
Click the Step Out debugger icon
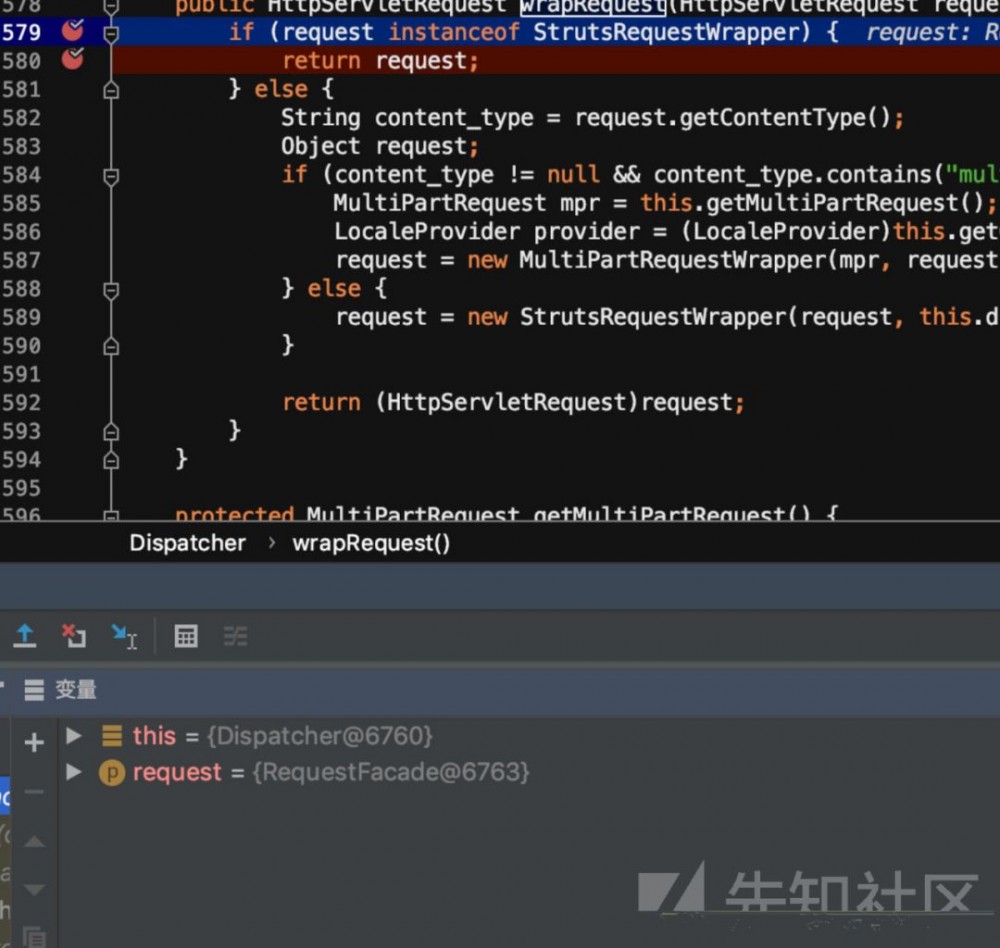[25, 636]
